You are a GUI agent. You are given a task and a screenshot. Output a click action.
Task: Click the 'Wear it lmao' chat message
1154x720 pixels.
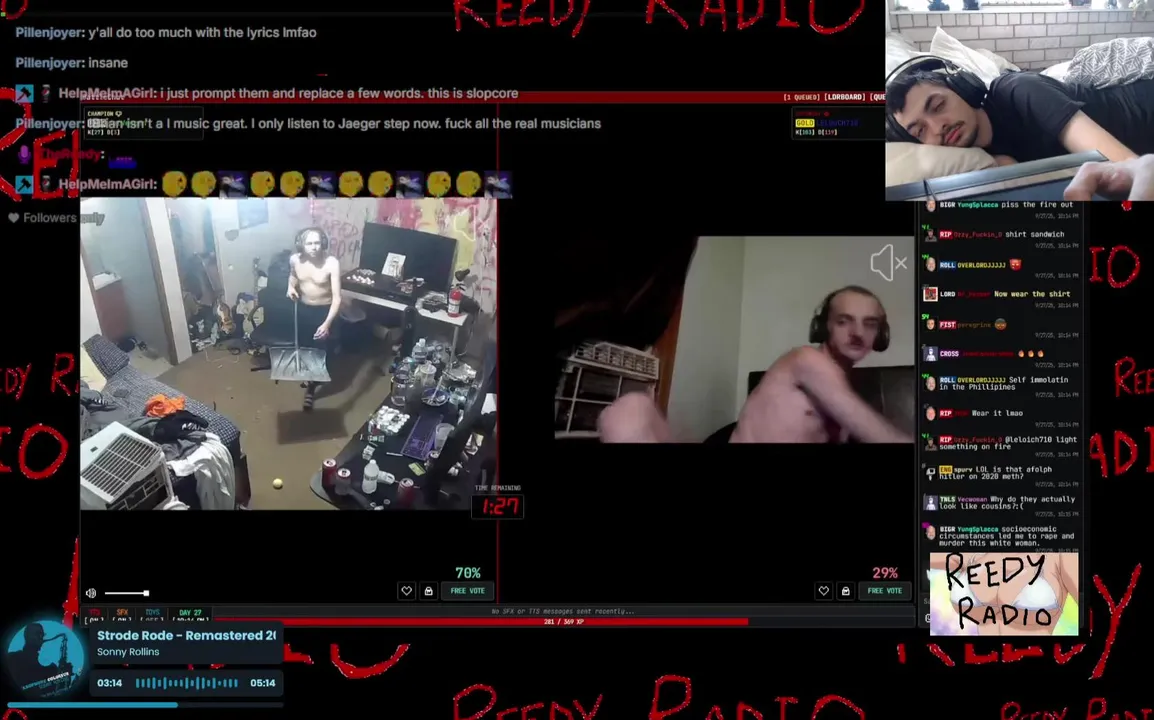pyautogui.click(x=997, y=413)
